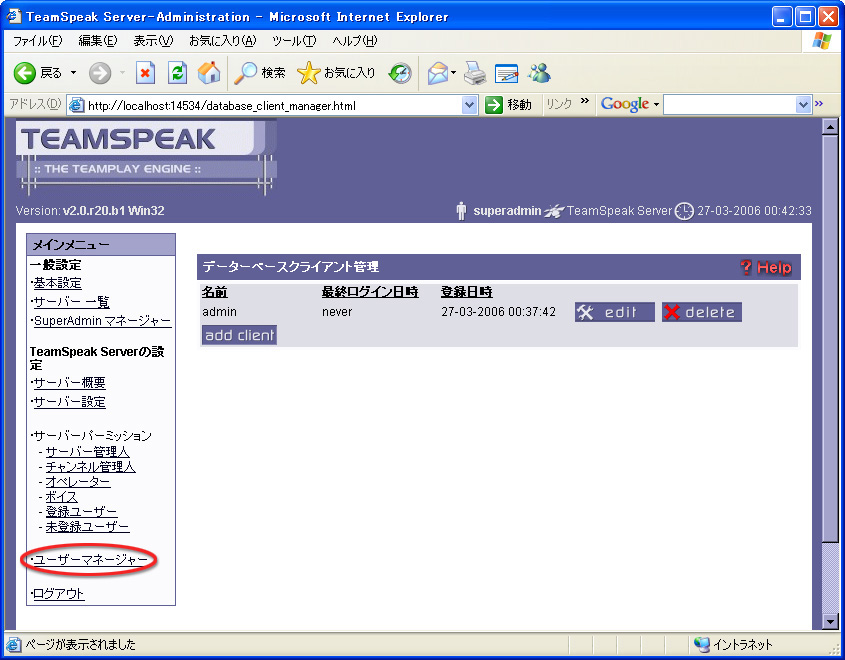Open the サーバー設定 link
The image size is (845, 660).
point(69,401)
